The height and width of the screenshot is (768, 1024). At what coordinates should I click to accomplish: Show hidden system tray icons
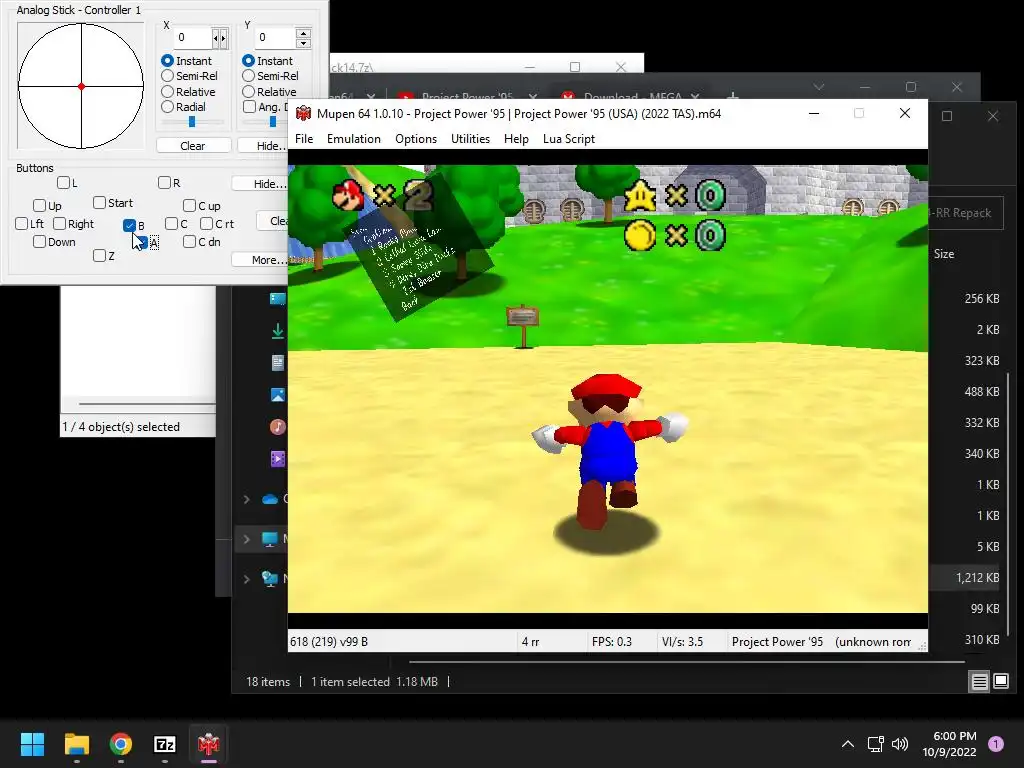tap(848, 744)
